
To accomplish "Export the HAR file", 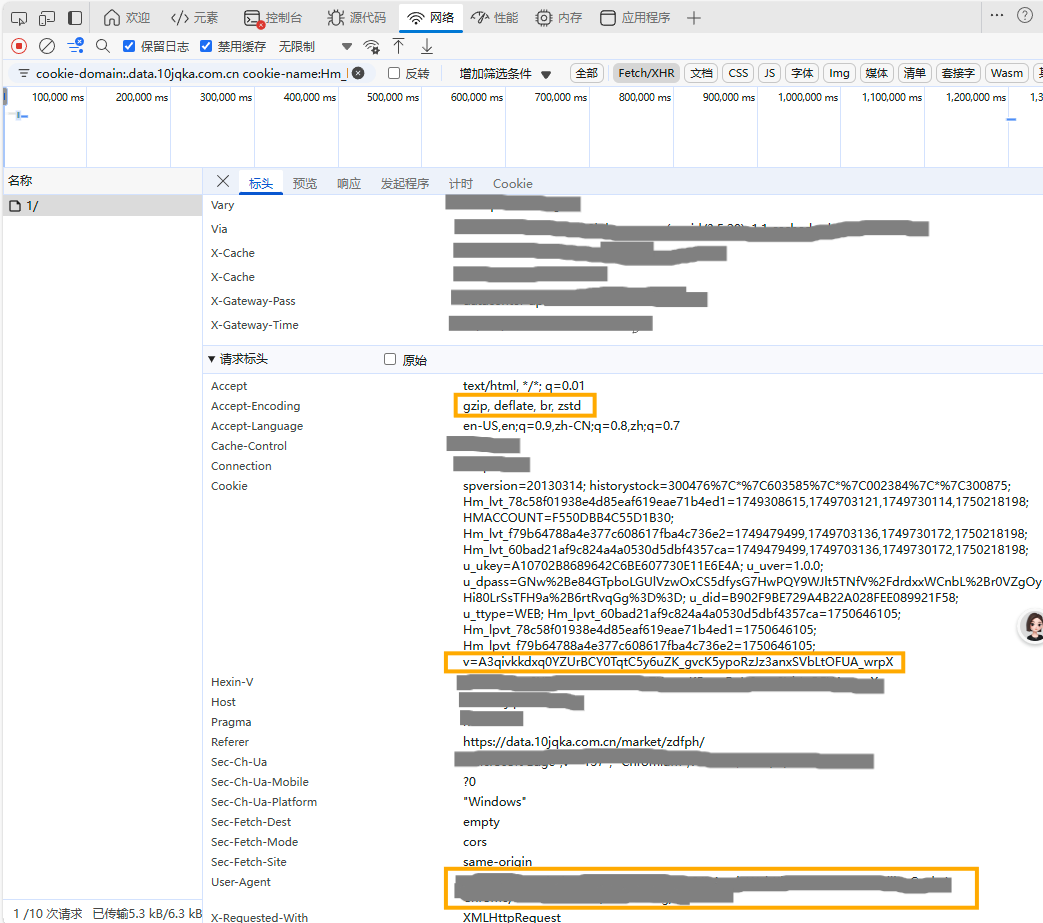I will click(426, 46).
